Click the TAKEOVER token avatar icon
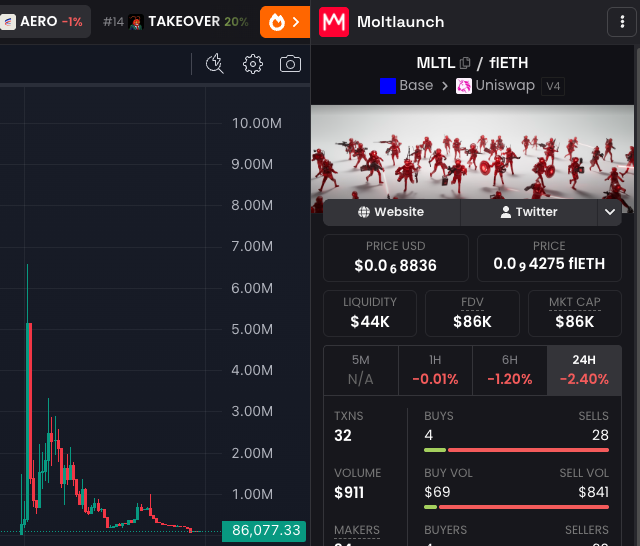 (136, 22)
